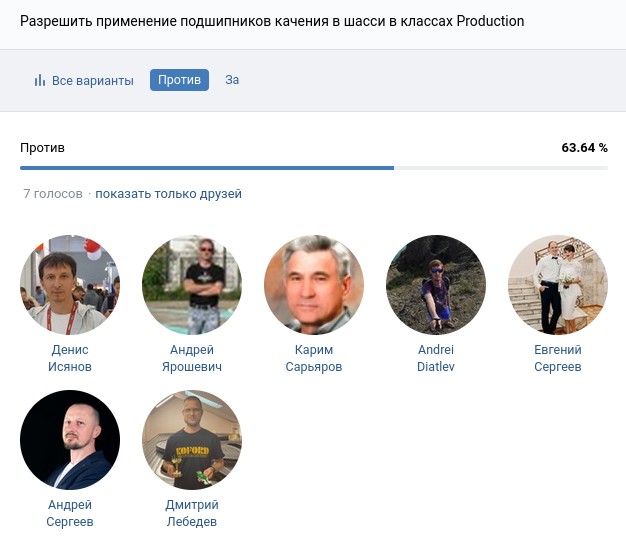Click the 63.64 % result value
The height and width of the screenshot is (546, 626).
pos(584,148)
